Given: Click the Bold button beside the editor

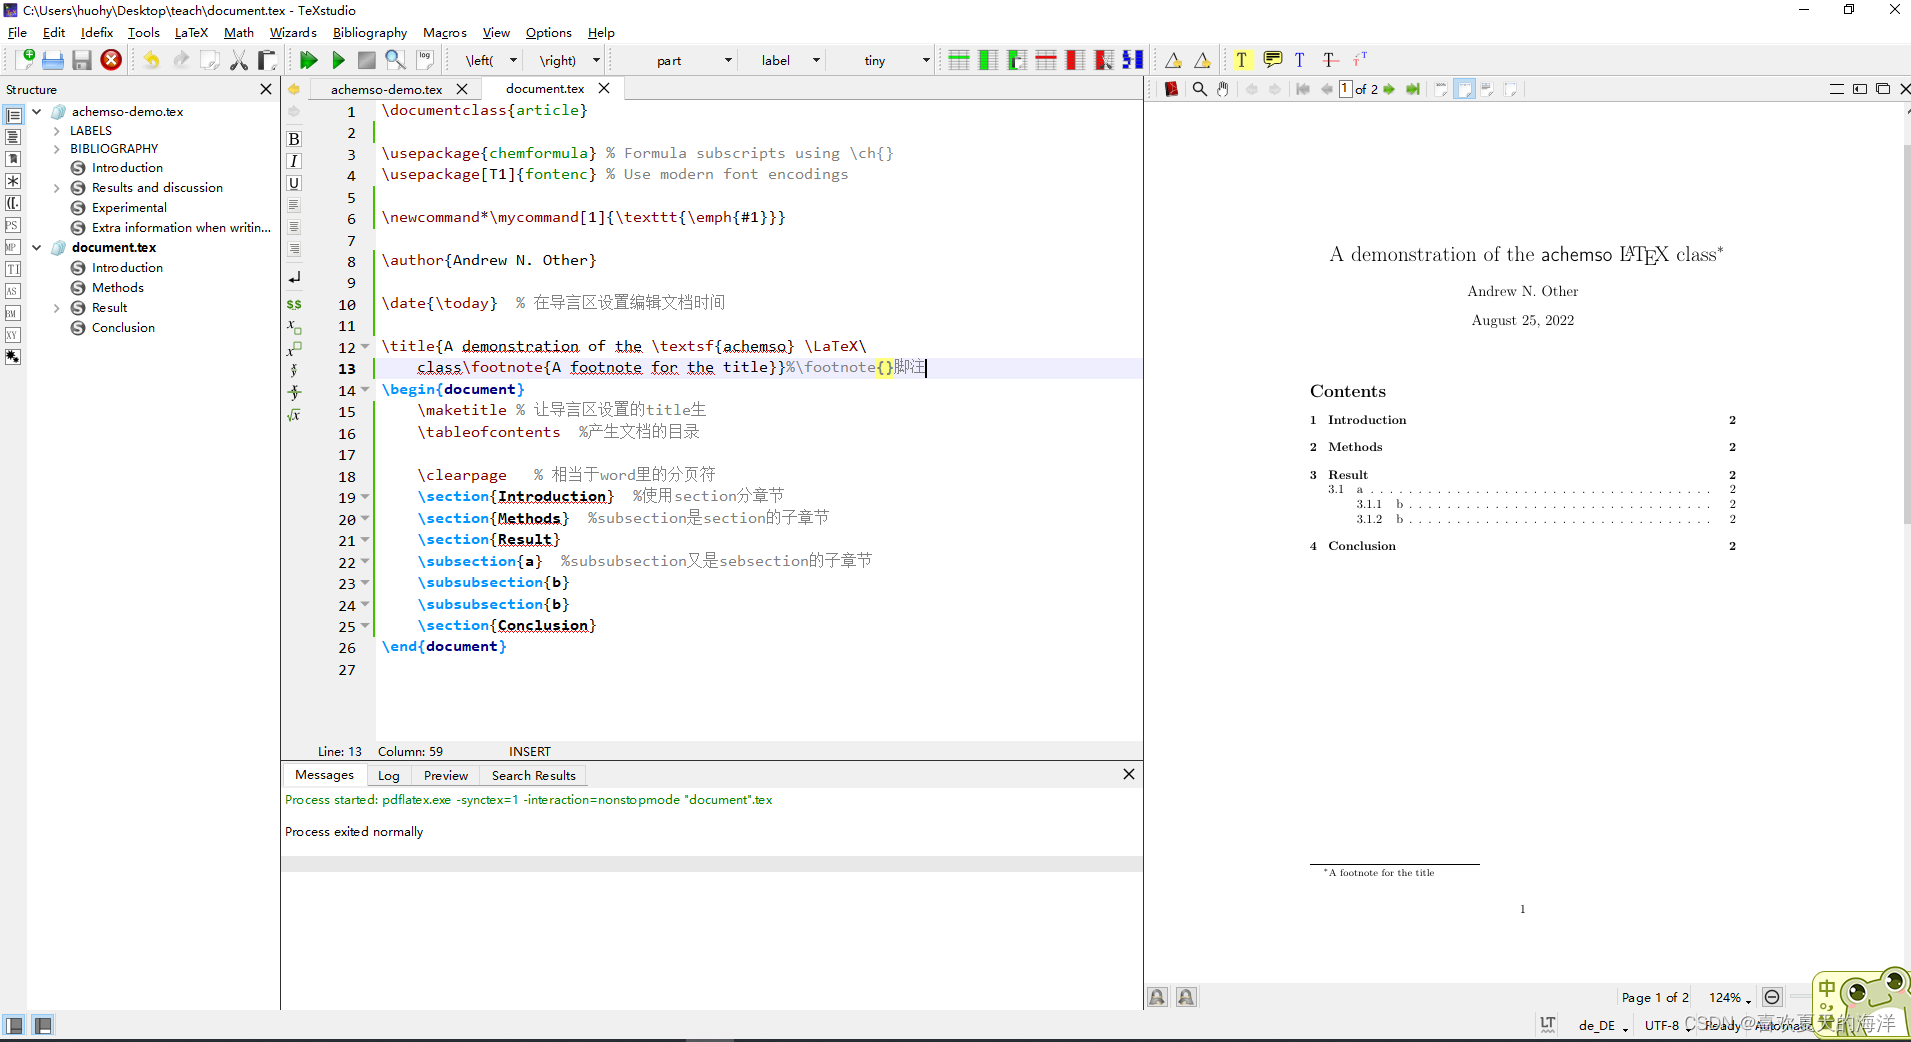Looking at the screenshot, I should [294, 139].
